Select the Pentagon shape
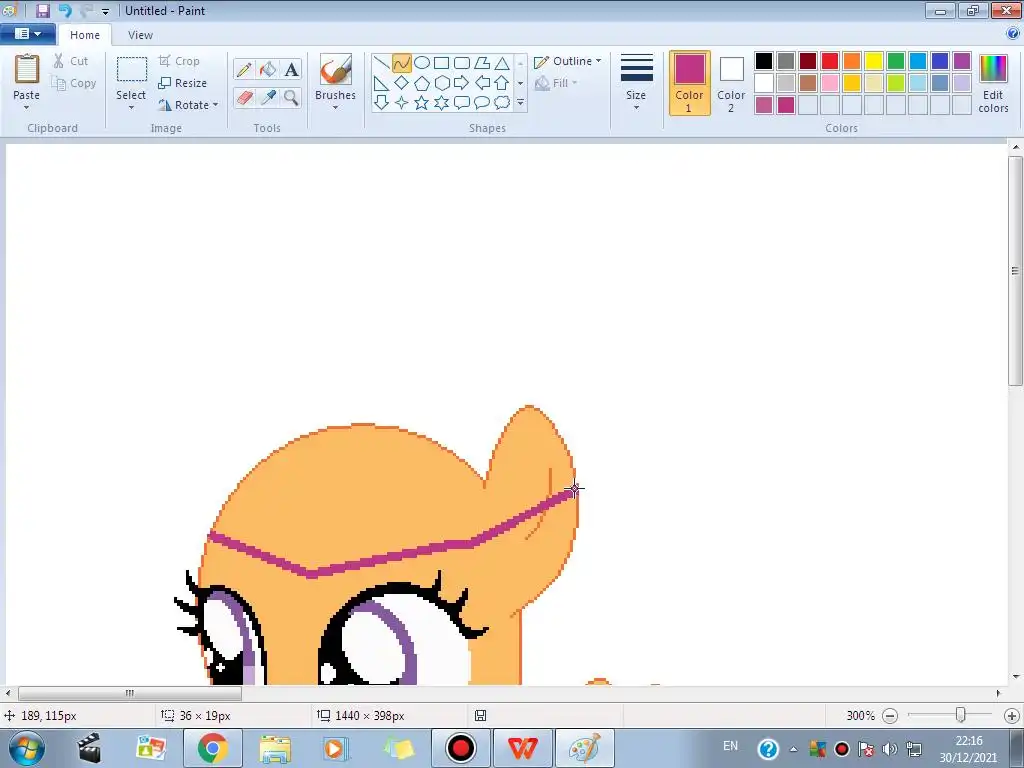The image size is (1024, 768). pyautogui.click(x=422, y=83)
